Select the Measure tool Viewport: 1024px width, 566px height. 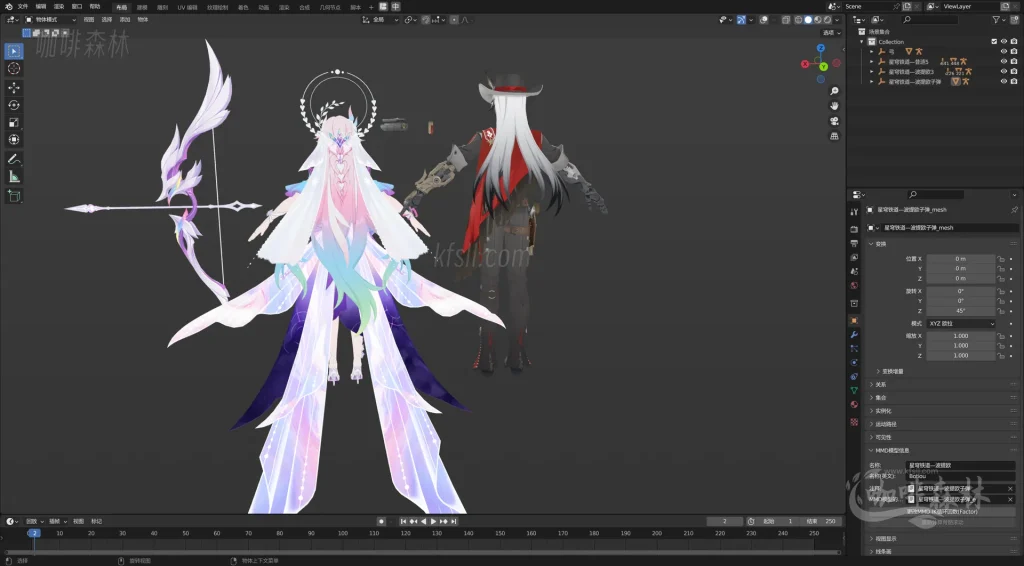(x=14, y=176)
